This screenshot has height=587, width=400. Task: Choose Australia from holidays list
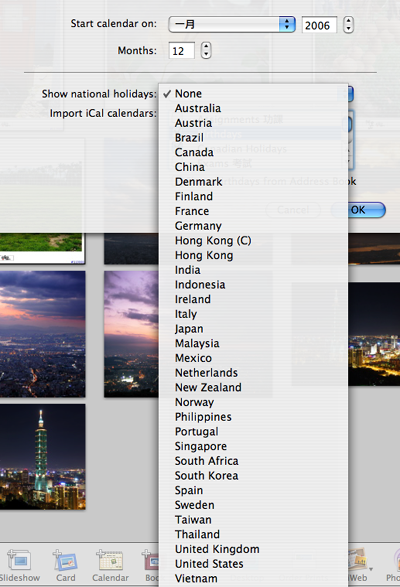(x=254, y=108)
